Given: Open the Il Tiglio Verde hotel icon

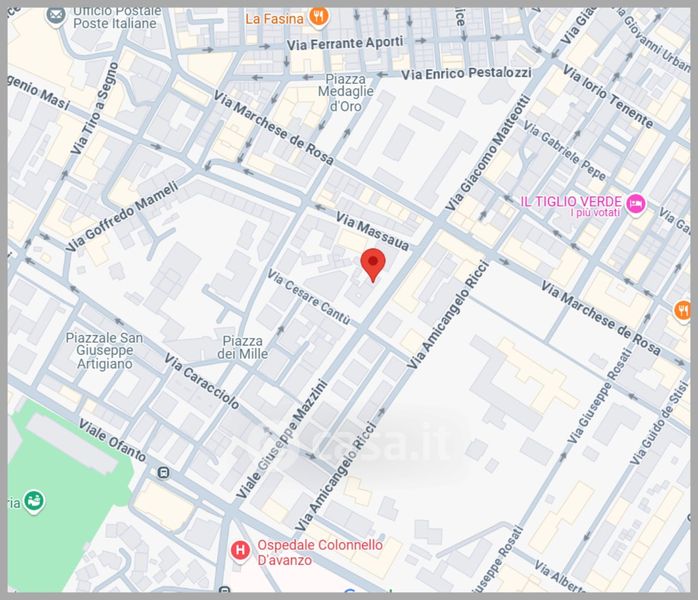Looking at the screenshot, I should [636, 205].
